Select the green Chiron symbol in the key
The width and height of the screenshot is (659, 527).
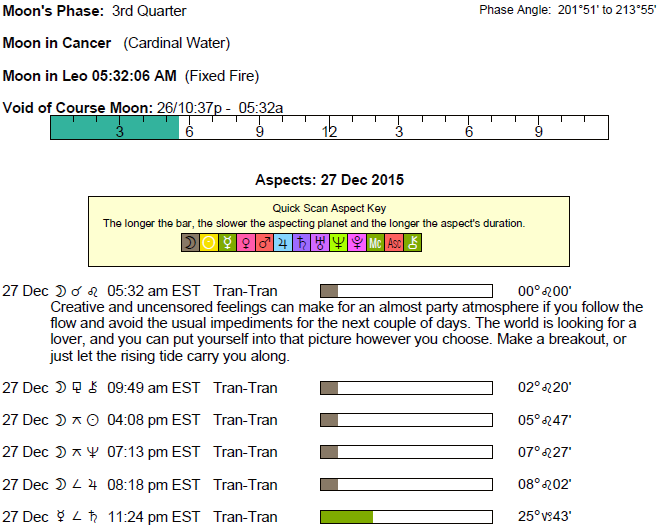412,243
